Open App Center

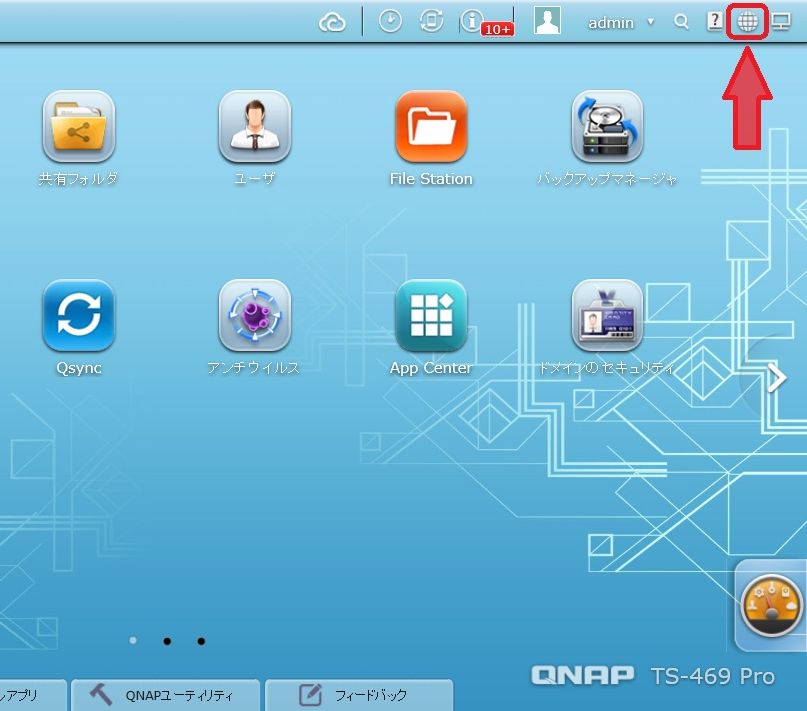coord(431,316)
